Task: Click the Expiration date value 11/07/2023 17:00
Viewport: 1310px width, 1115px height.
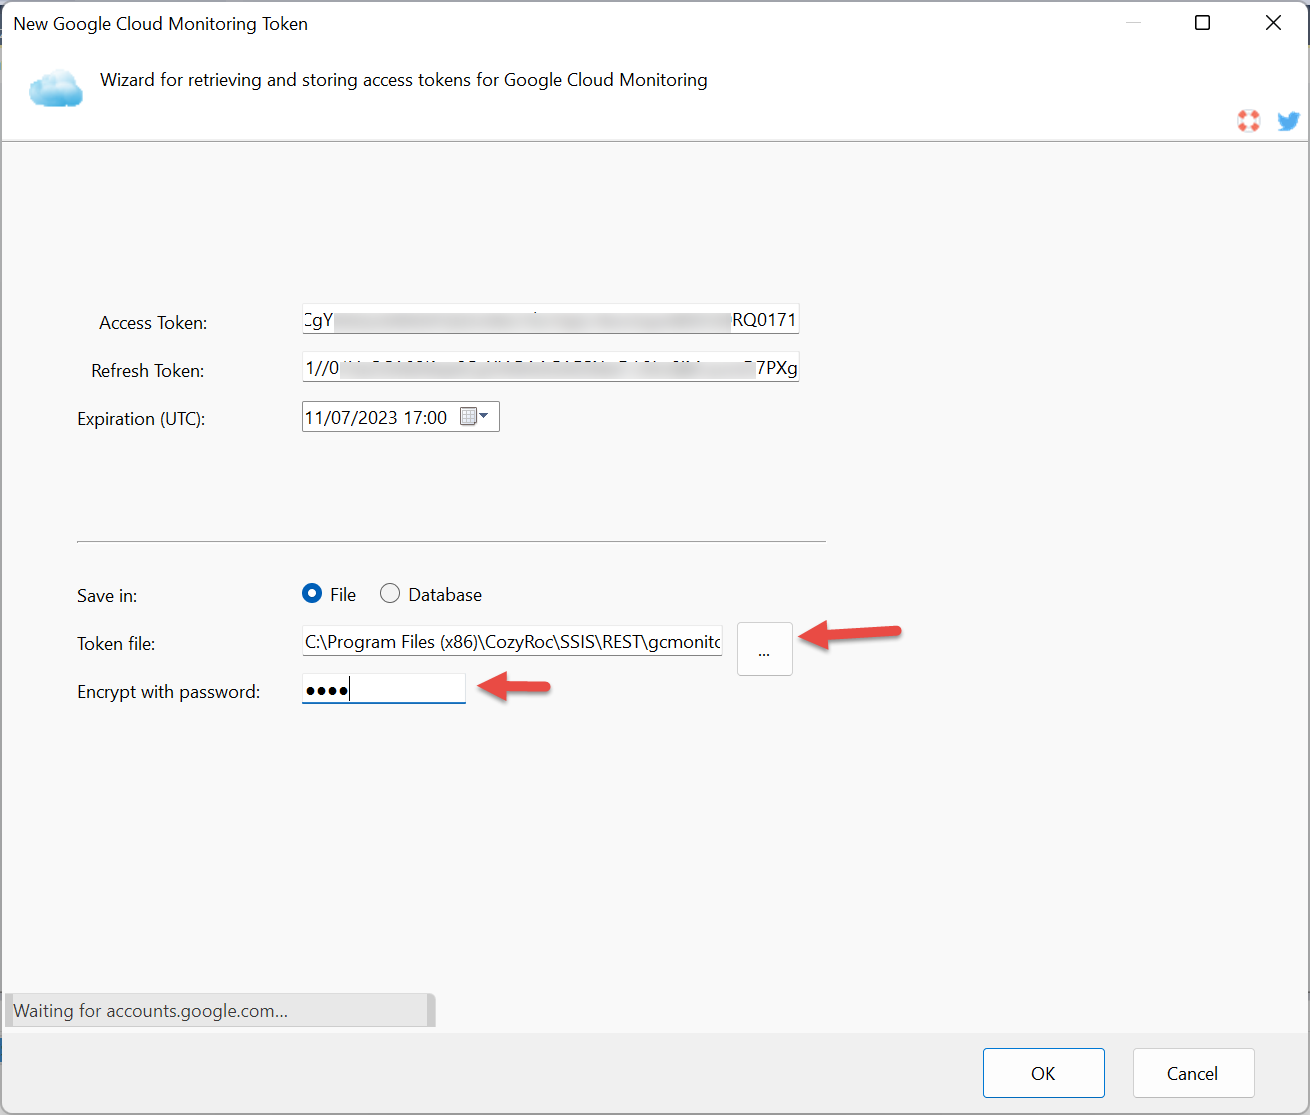Action: tap(376, 418)
